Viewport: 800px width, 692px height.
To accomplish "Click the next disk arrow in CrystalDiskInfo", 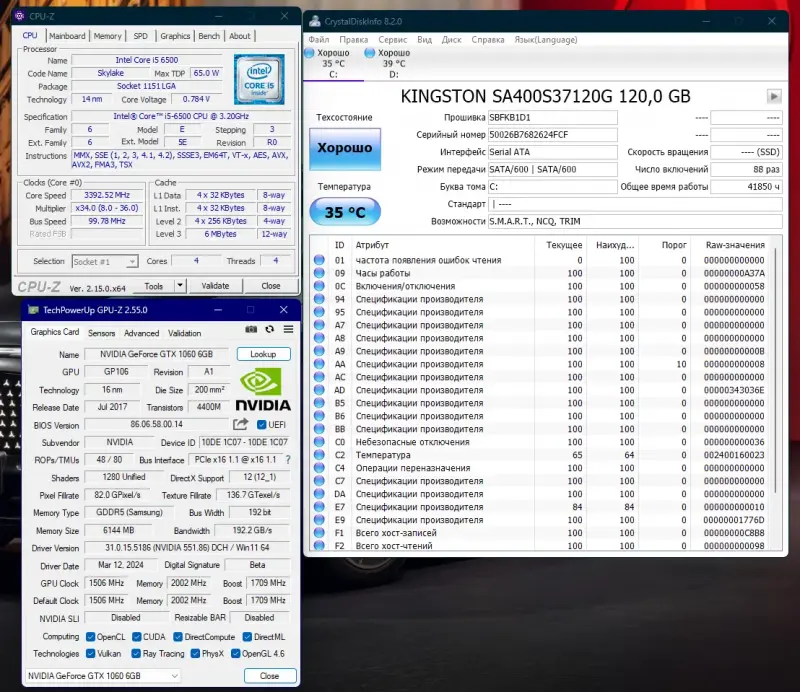I will 774,96.
